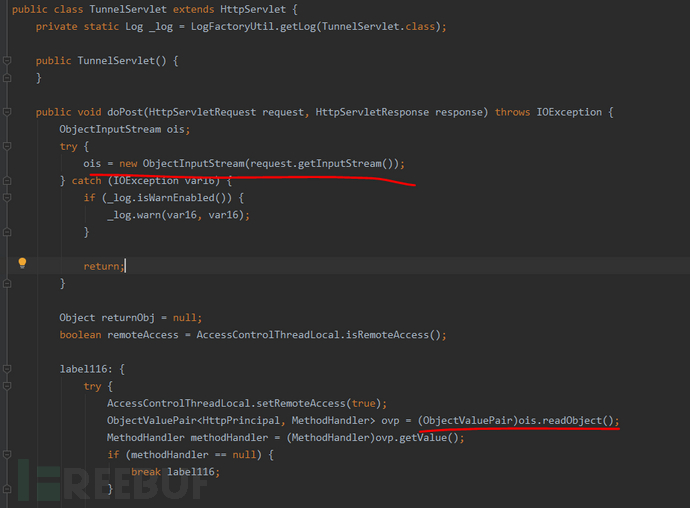Viewport: 690px width, 508px height.
Task: Fold the first try block after ObjectInputStream ois
Action: (7, 146)
